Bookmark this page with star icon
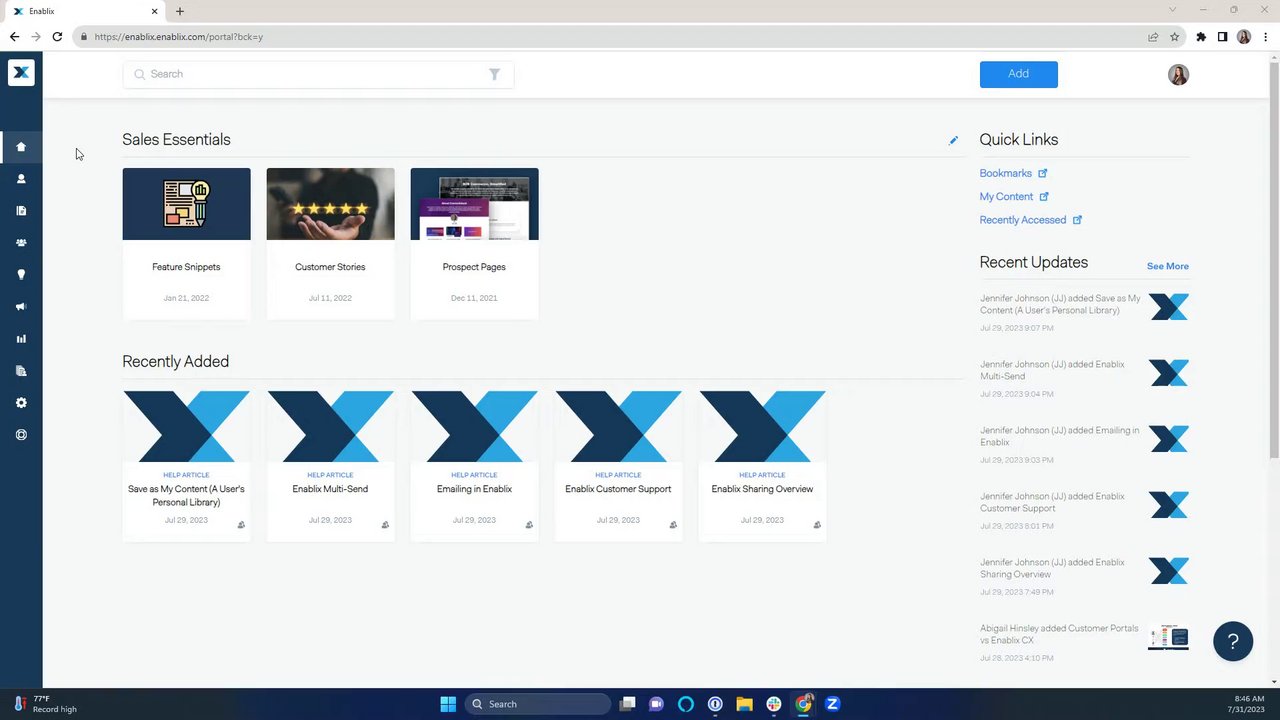Screen dimensions: 1280x720 coord(1175,37)
